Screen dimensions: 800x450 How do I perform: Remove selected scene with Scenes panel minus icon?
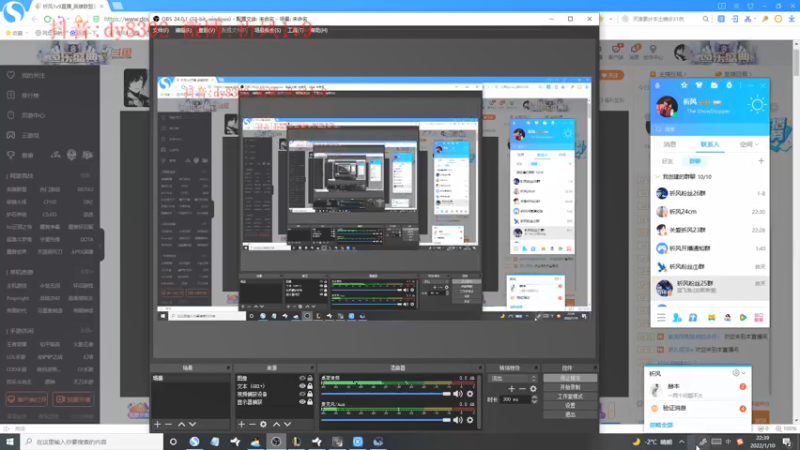(x=168, y=424)
